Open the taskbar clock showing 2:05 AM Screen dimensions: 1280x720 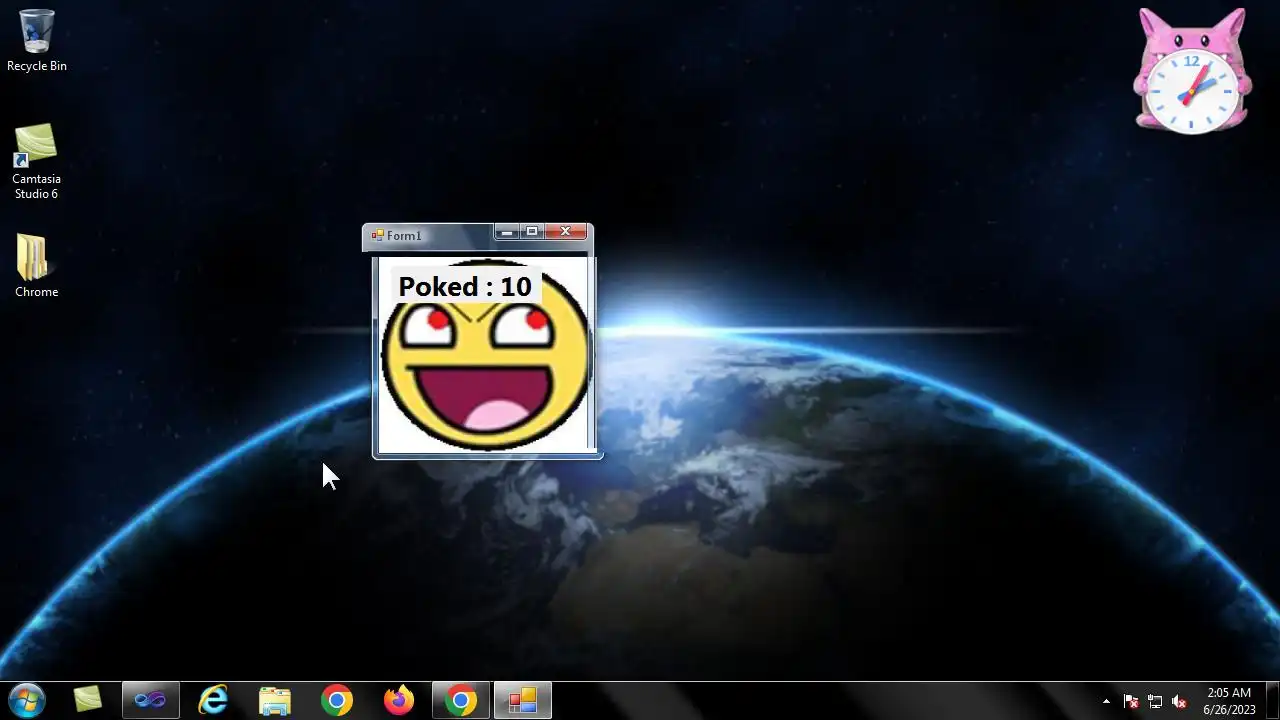[1229, 701]
